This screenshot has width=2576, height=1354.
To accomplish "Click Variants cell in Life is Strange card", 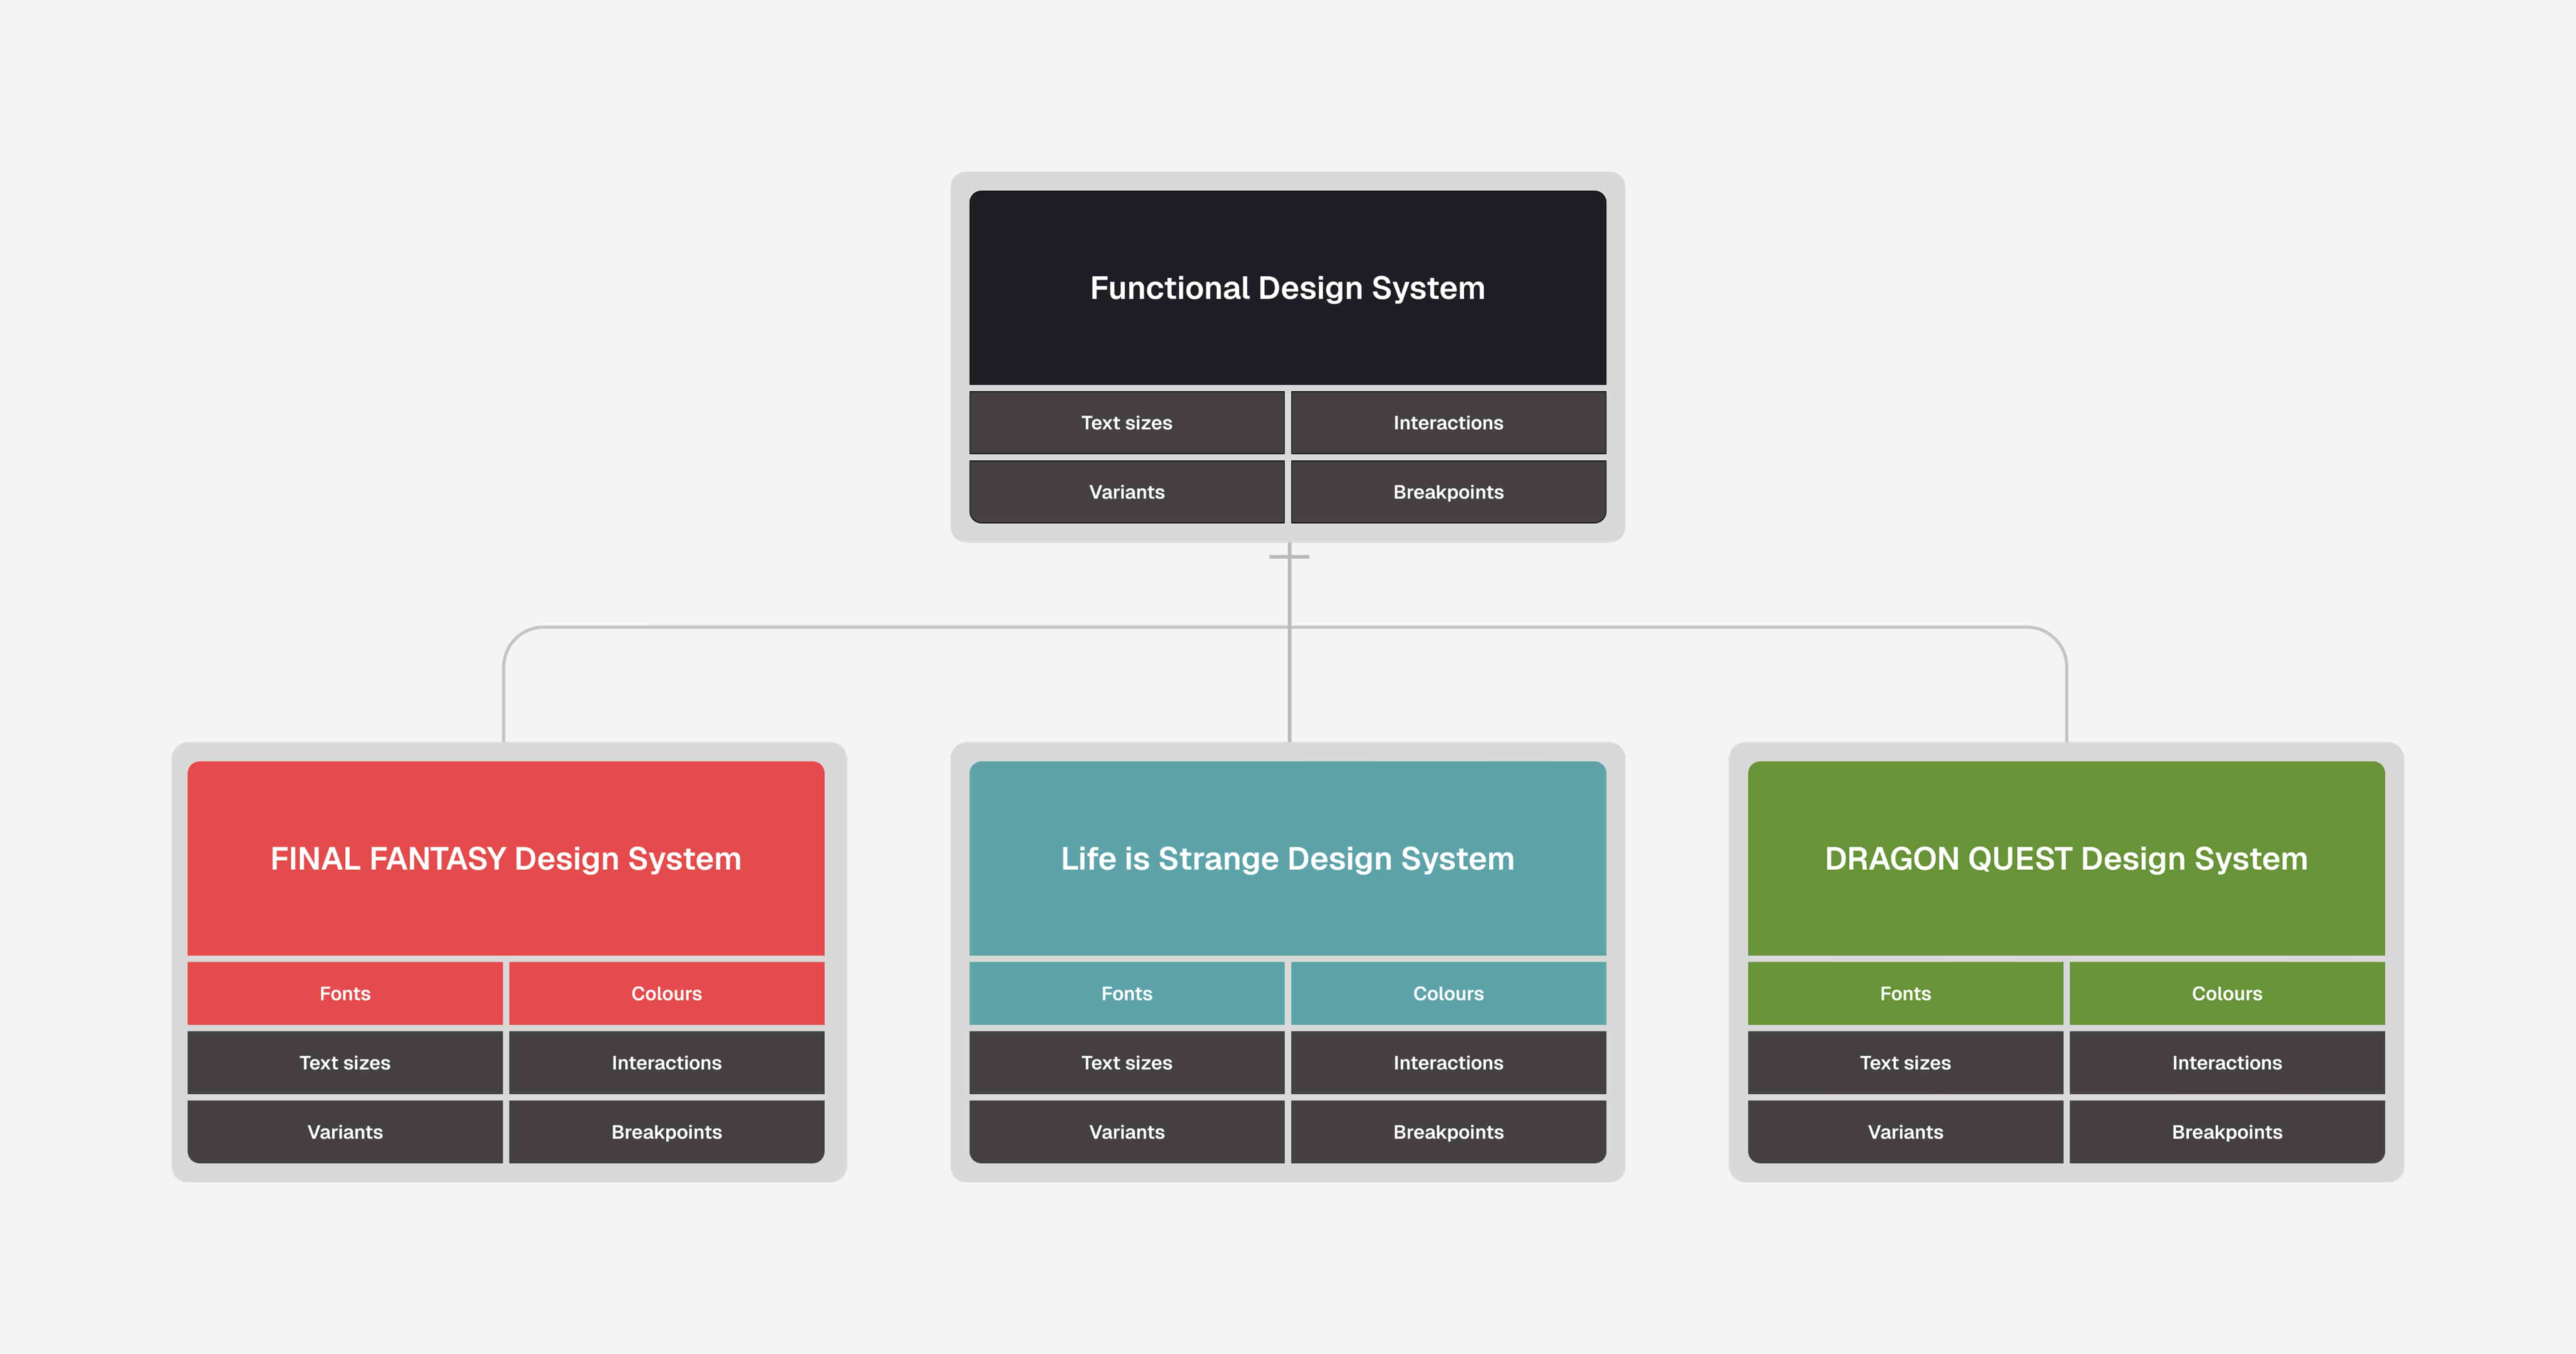I will (1126, 1132).
